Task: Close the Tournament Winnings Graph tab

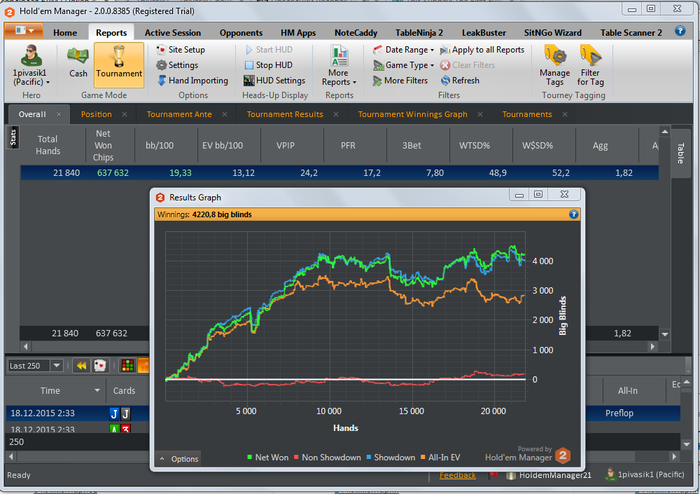Action: coord(480,114)
